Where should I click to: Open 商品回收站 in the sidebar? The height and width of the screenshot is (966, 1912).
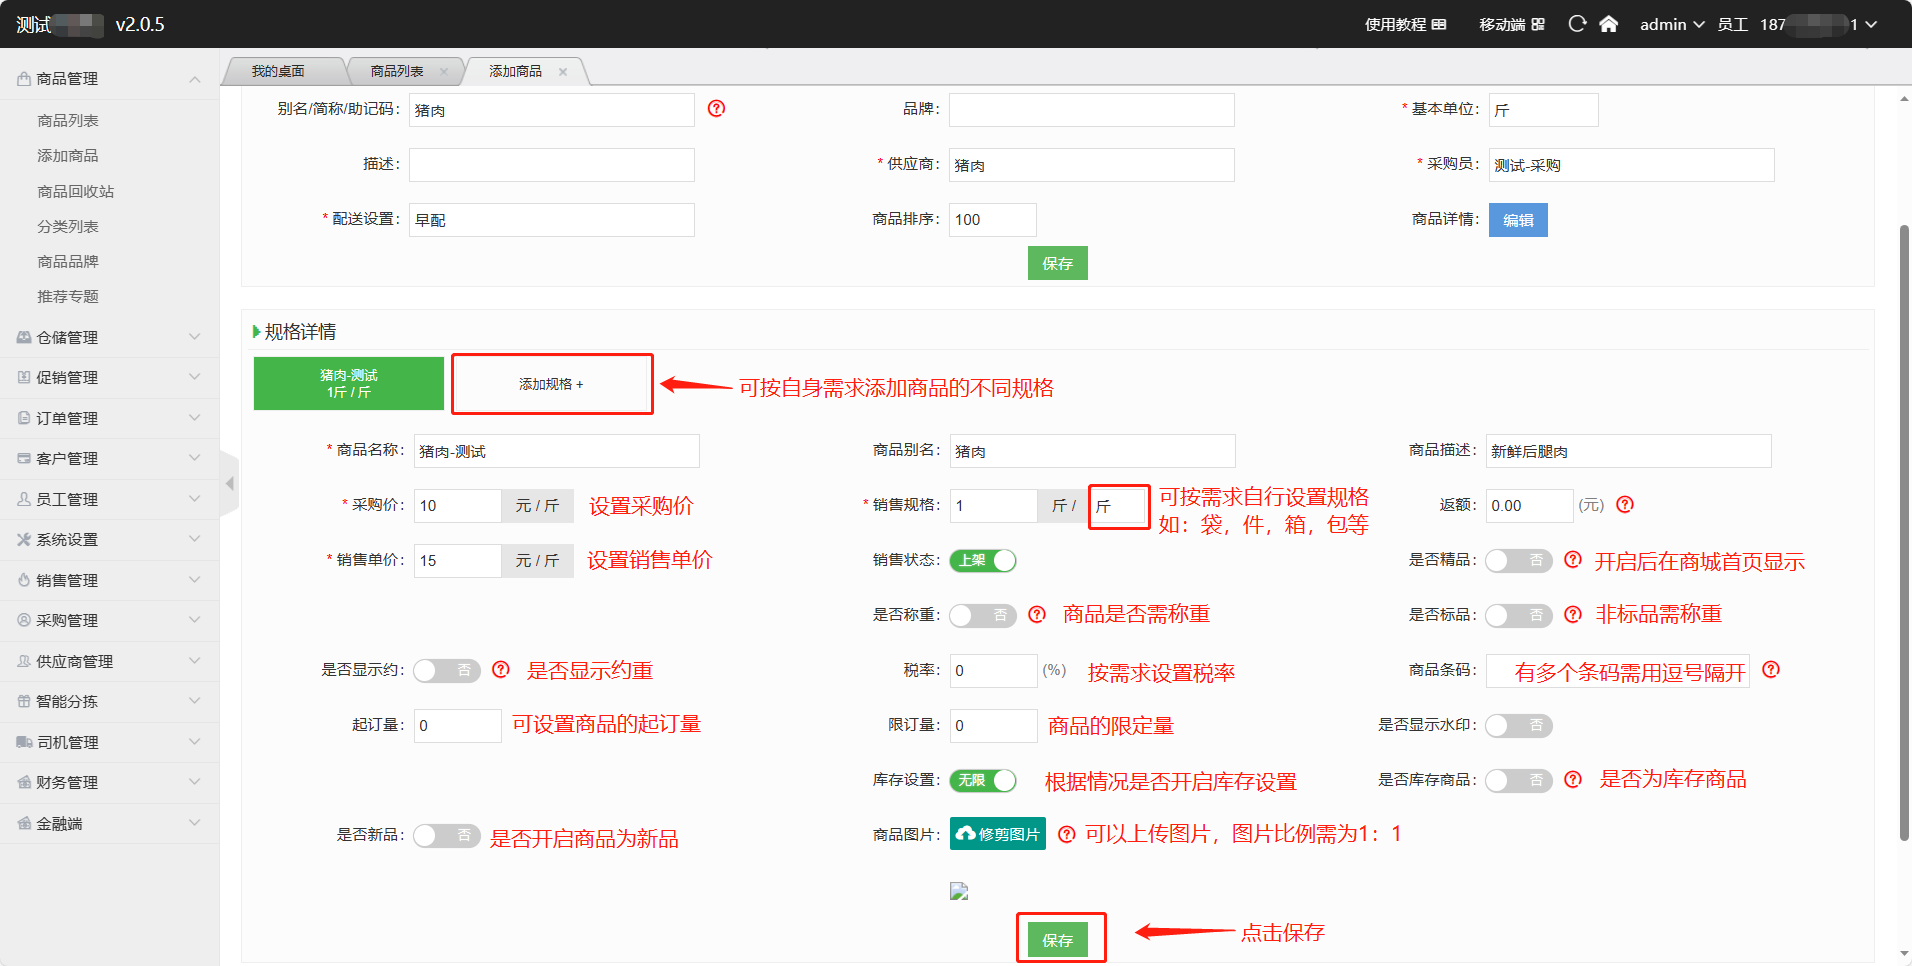76,192
